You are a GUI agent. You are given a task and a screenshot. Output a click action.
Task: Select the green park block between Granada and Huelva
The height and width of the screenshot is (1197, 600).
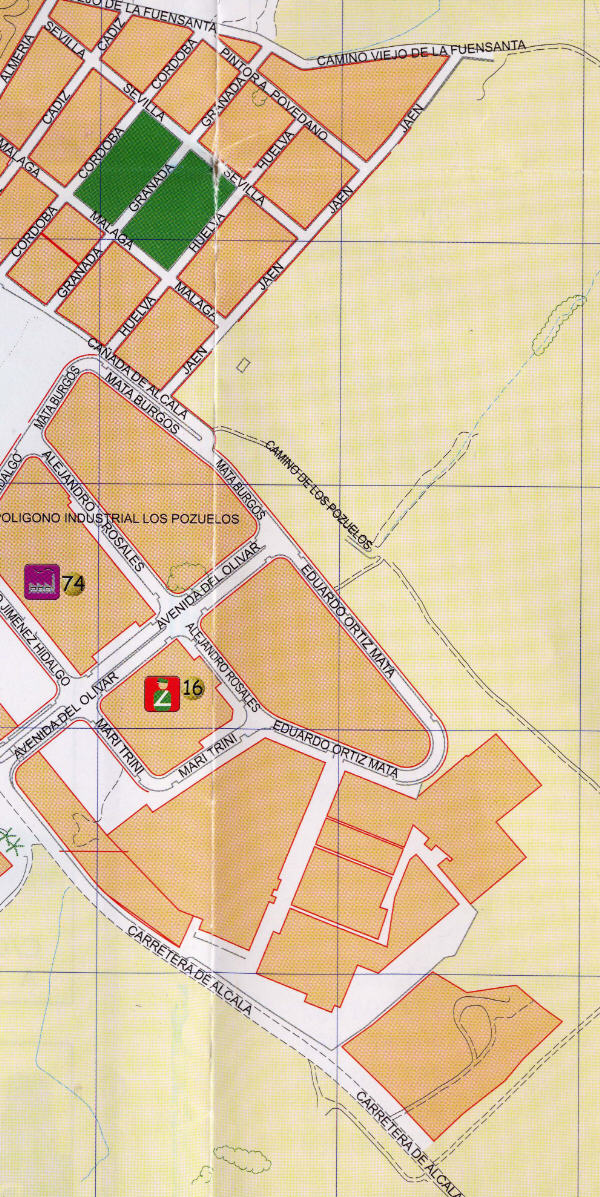pyautogui.click(x=179, y=210)
